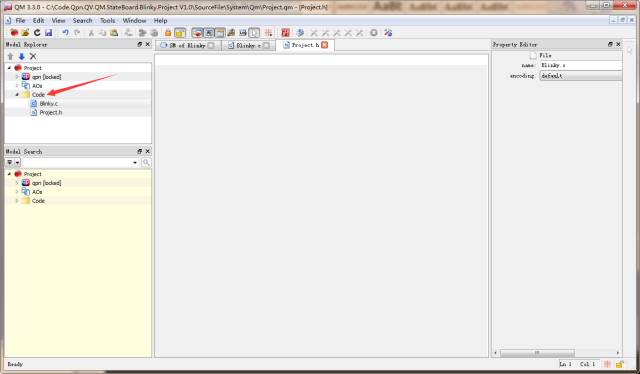
Task: Delete item with X in Model Explorer
Action: tap(33, 56)
